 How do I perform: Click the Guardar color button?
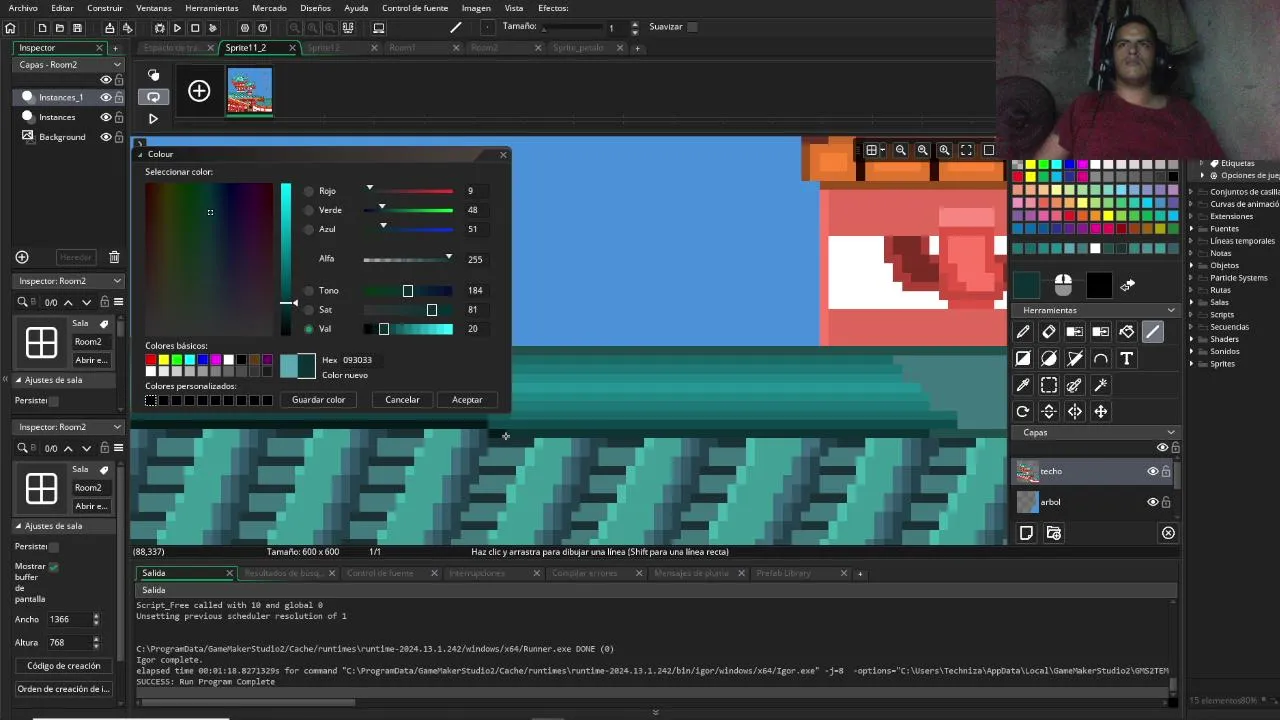click(318, 400)
